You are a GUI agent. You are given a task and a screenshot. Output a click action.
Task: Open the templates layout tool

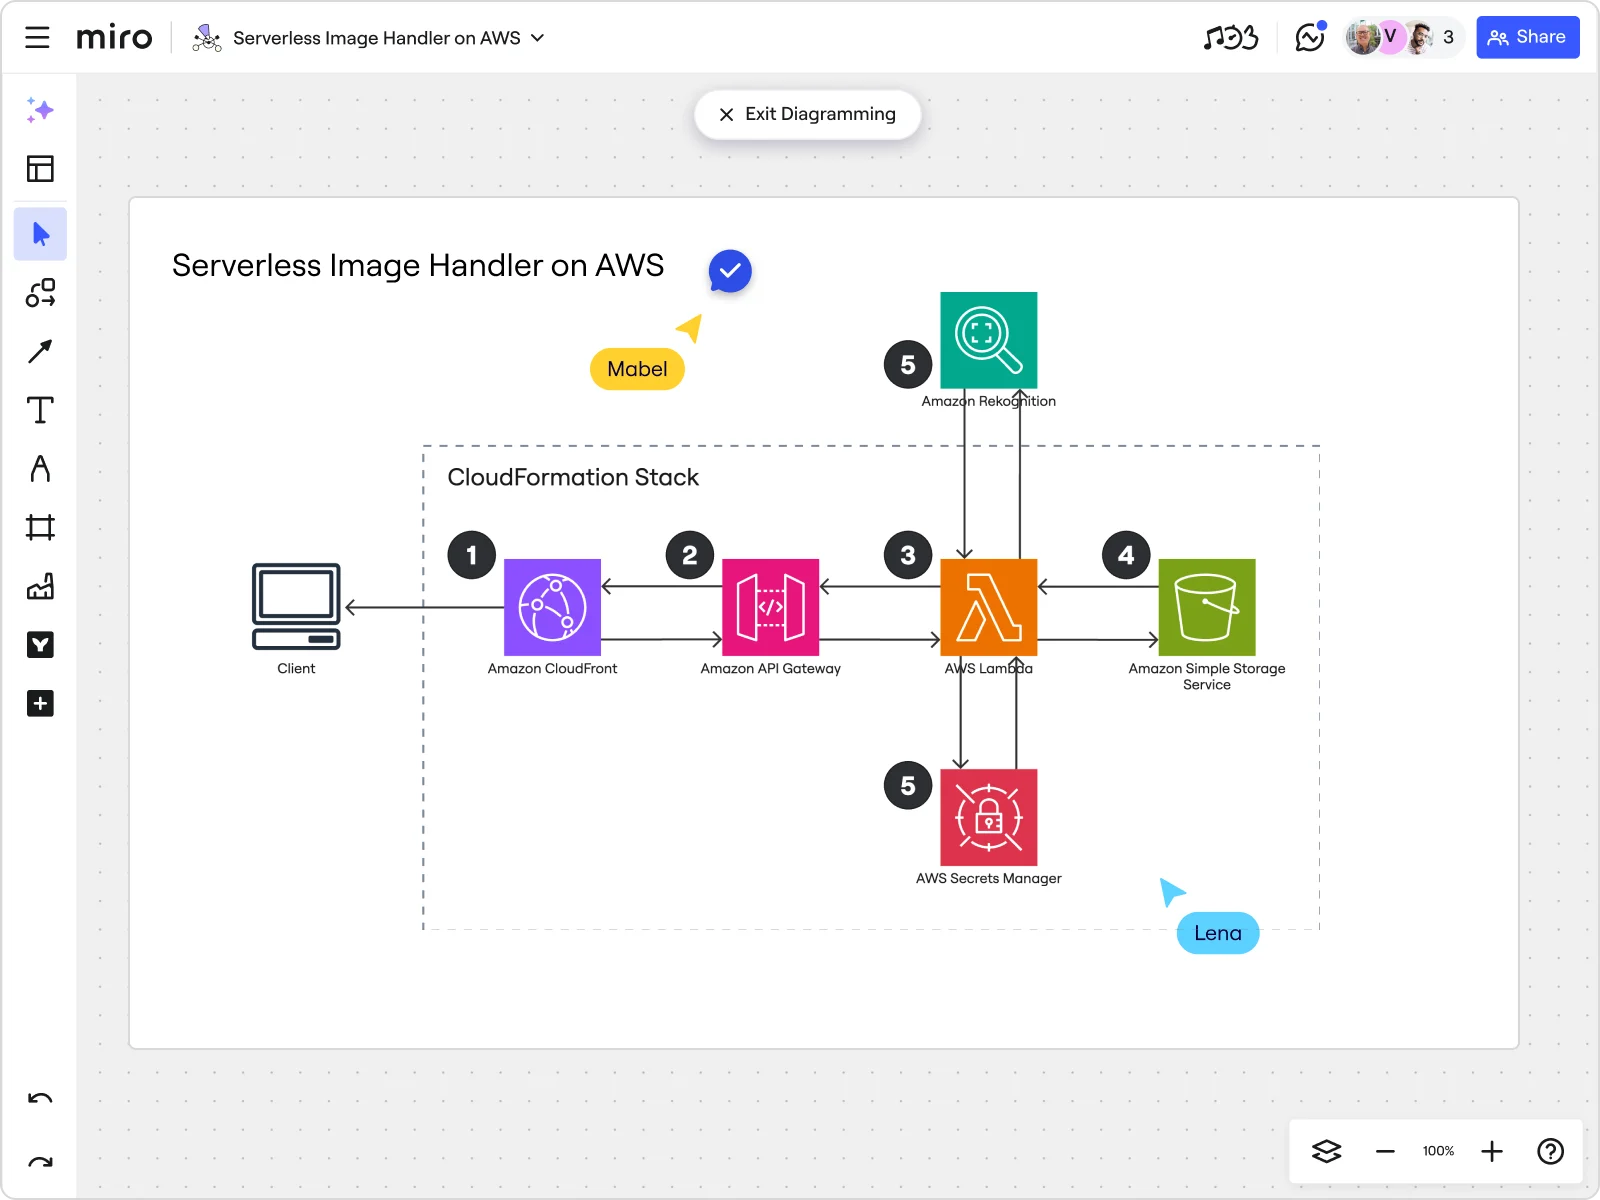[x=40, y=168]
